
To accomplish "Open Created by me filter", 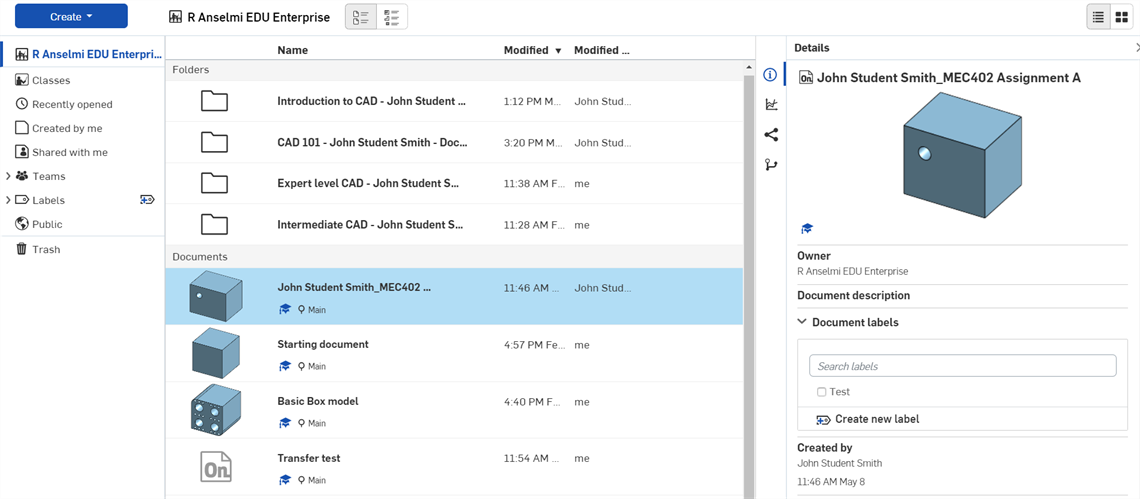I will coord(67,128).
